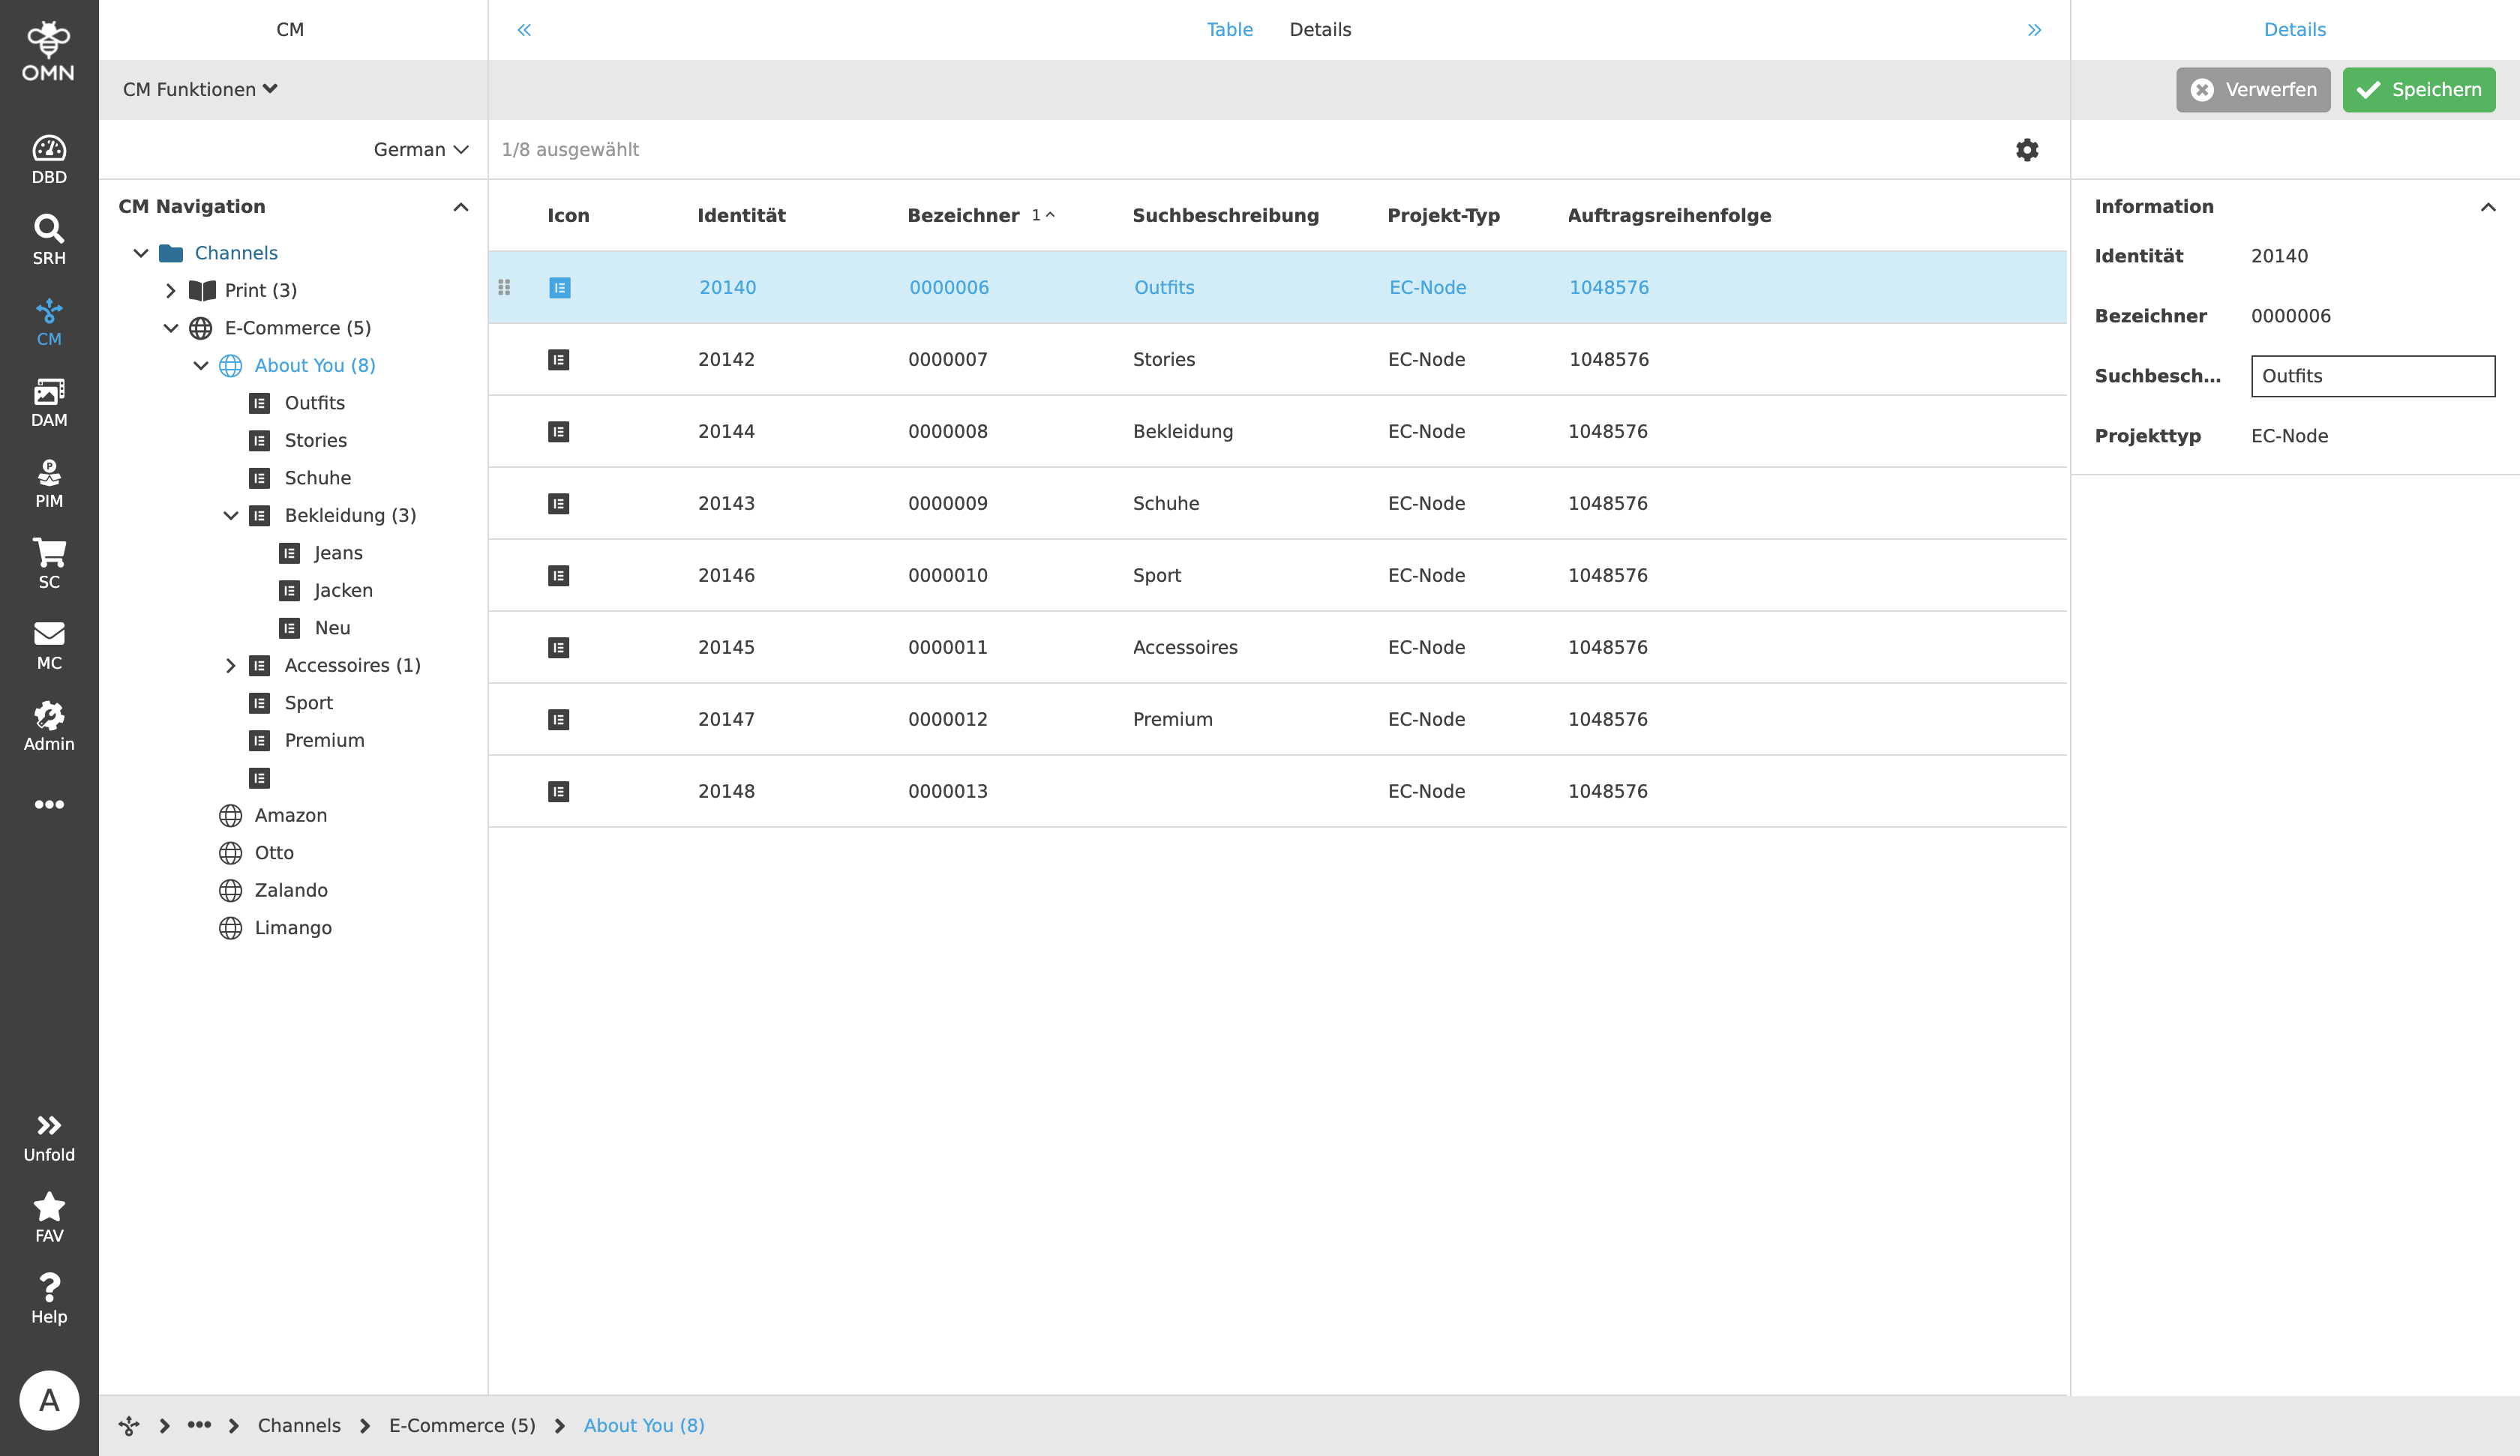Viewport: 2520px width, 1456px height.
Task: Click the Suchbeschreibung input field with Outfits
Action: click(x=2372, y=376)
